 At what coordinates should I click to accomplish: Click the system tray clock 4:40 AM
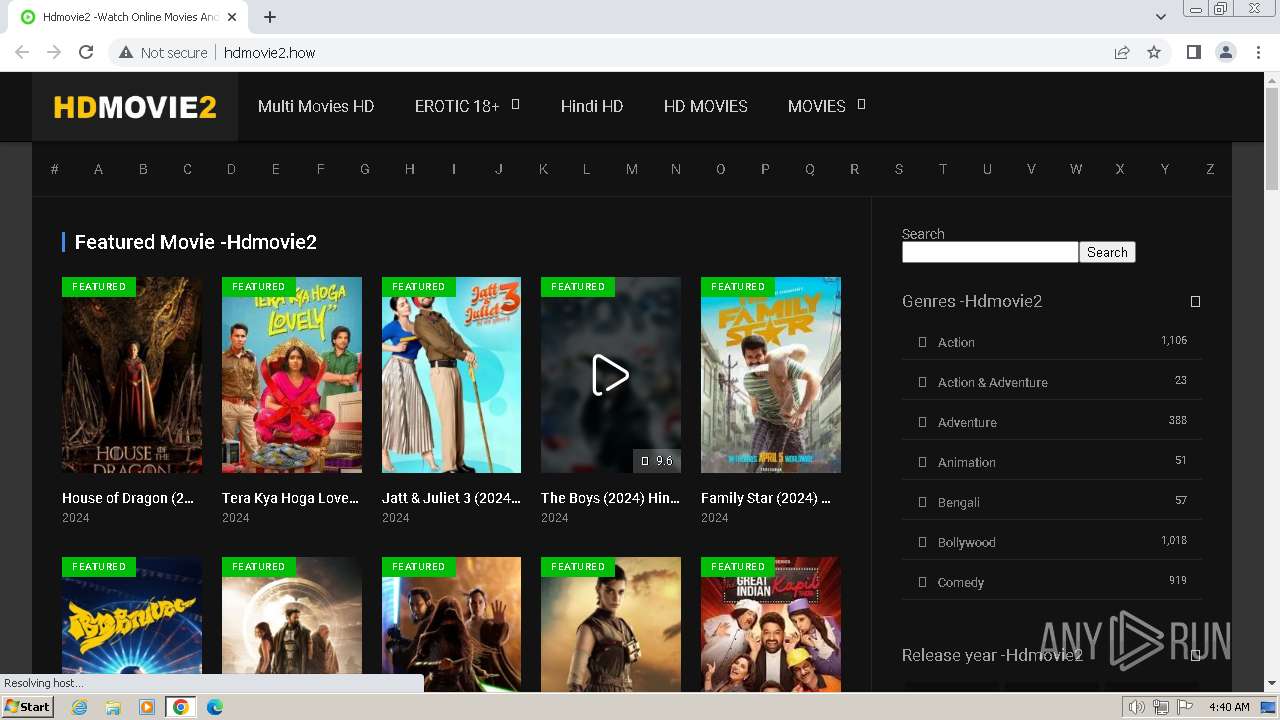pos(1229,707)
